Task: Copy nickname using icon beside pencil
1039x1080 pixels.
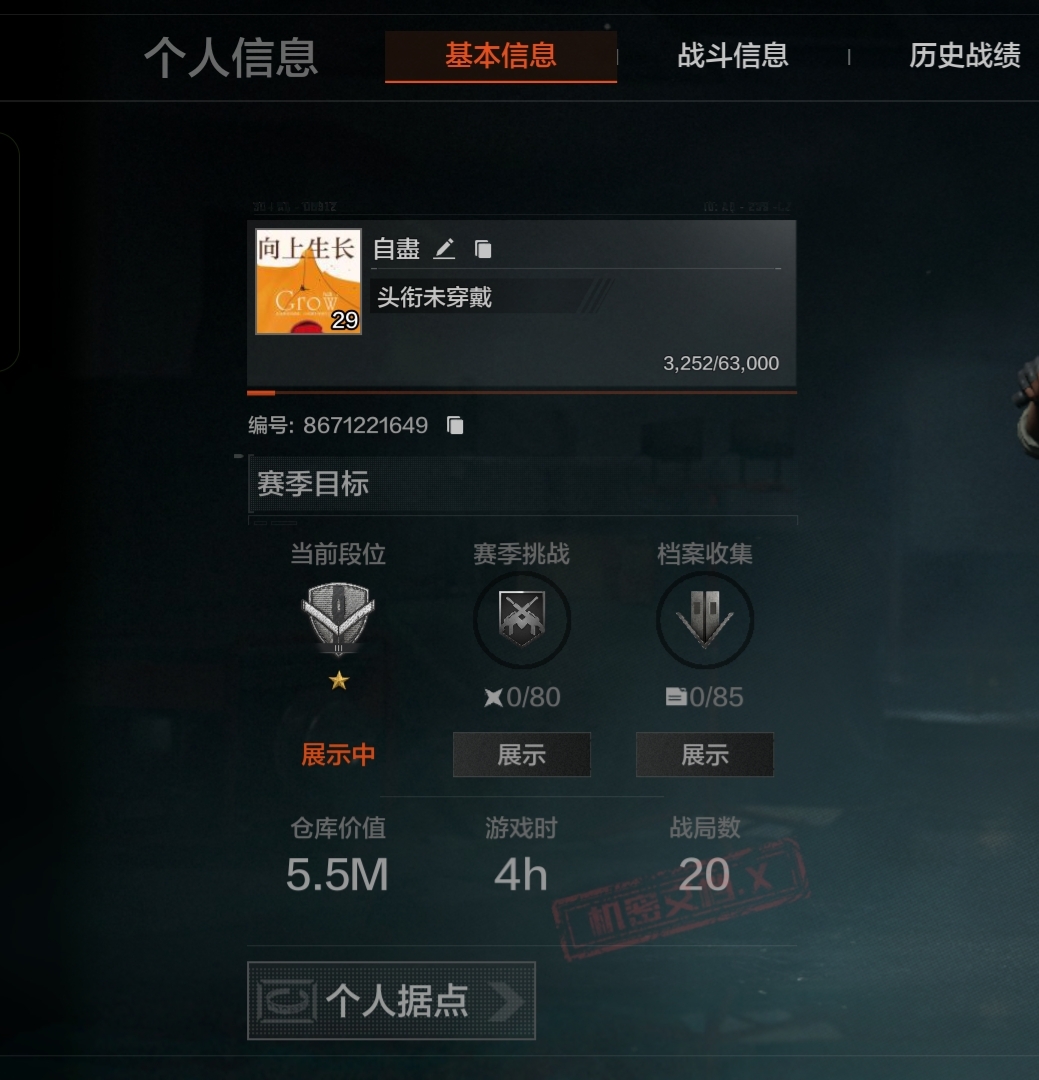Action: click(x=484, y=249)
